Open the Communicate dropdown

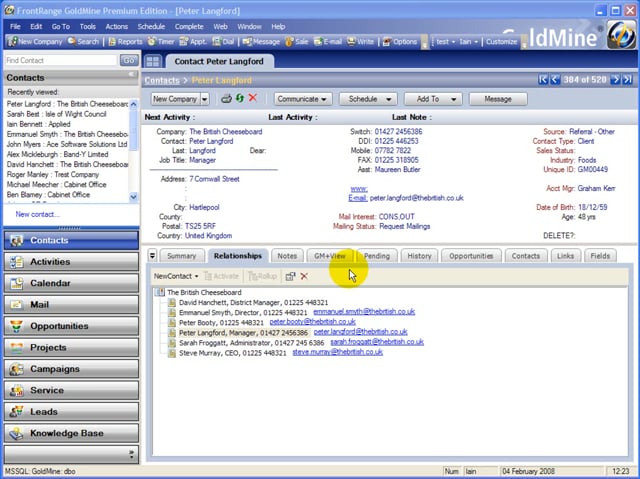tap(302, 99)
